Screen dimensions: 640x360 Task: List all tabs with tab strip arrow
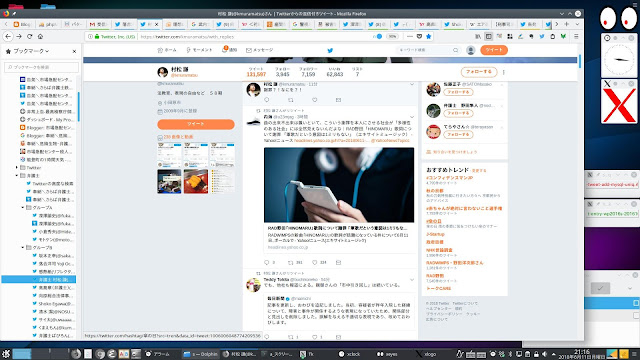point(577,24)
